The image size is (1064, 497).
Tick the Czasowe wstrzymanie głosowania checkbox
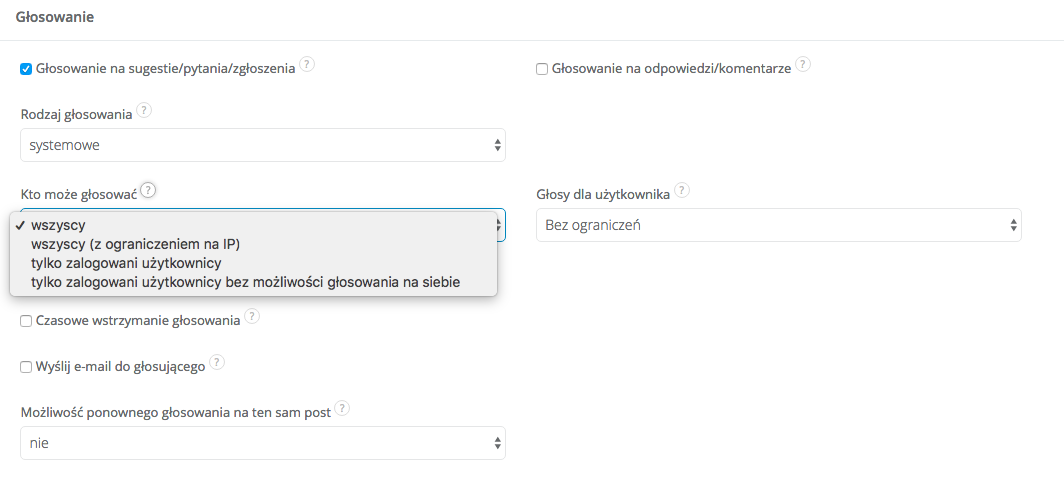click(26, 321)
